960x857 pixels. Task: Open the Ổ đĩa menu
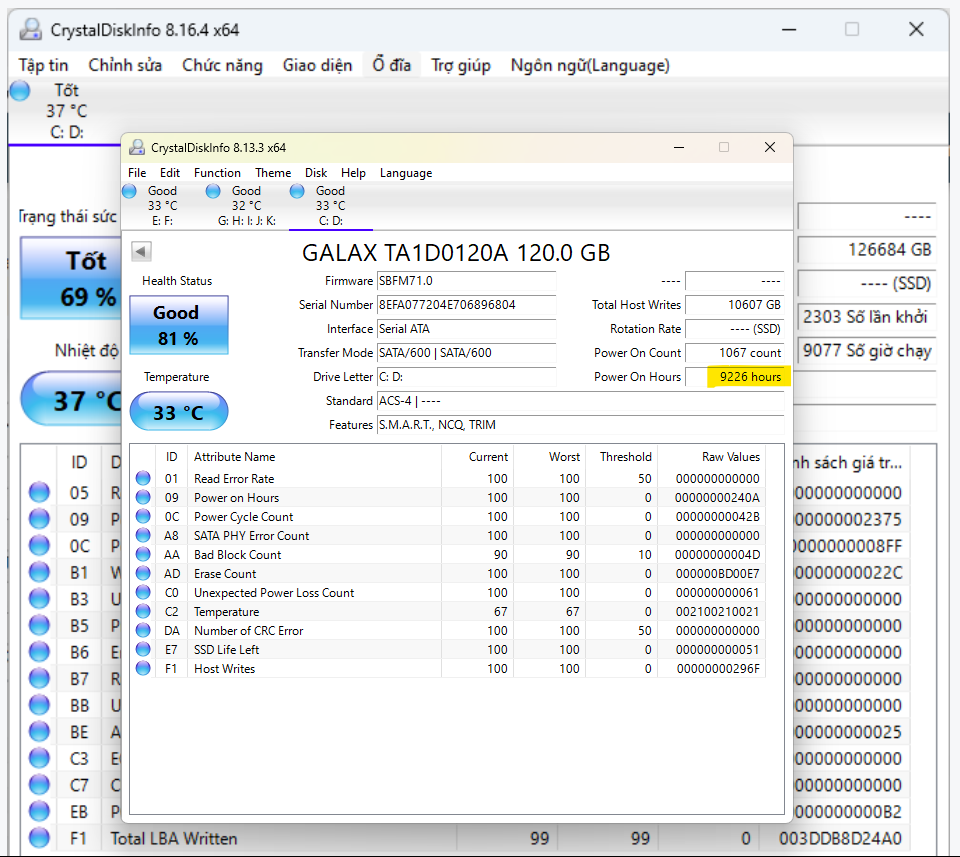point(392,65)
